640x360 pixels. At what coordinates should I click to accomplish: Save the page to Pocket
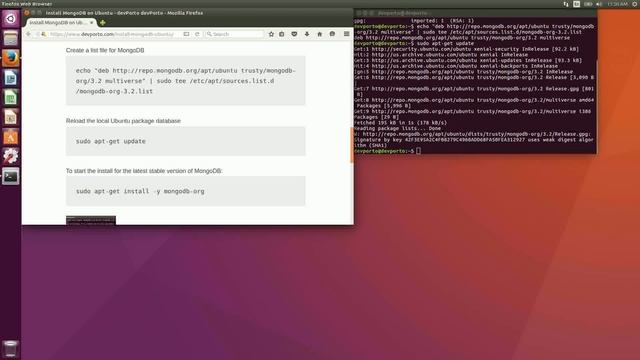click(x=294, y=34)
